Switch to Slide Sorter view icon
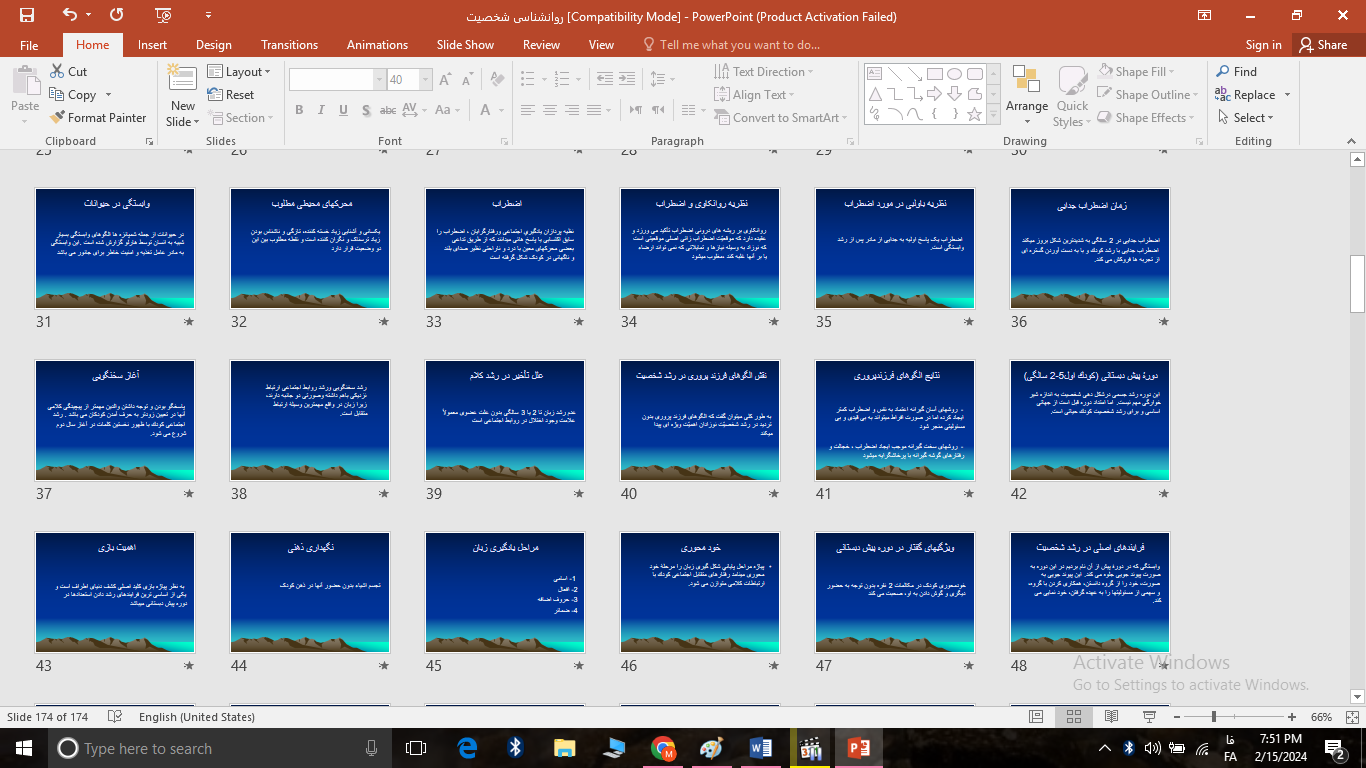The height and width of the screenshot is (768, 1366). pyautogui.click(x=1073, y=717)
